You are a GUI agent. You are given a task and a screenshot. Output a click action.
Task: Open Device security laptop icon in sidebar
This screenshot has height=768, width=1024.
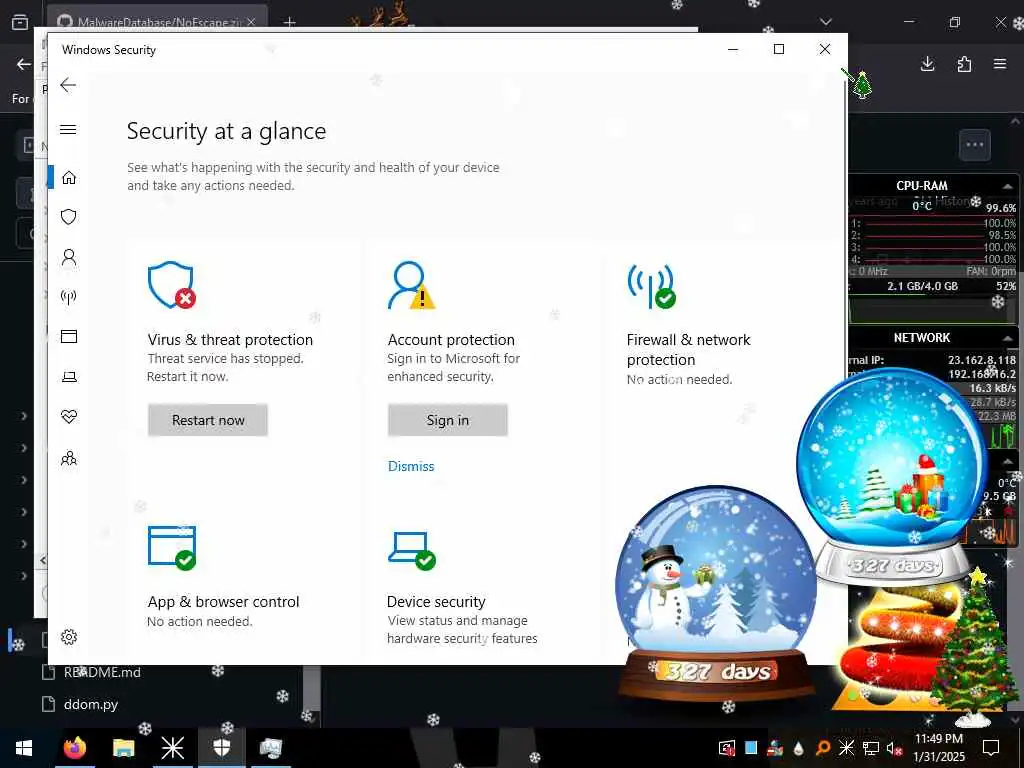(69, 377)
